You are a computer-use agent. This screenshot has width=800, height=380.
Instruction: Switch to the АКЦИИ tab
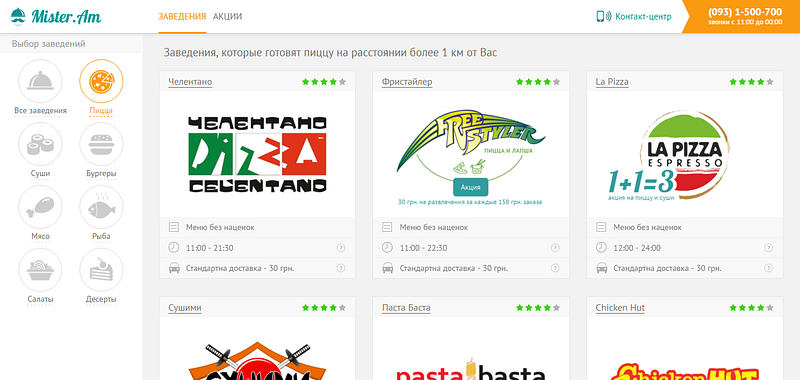coord(228,16)
